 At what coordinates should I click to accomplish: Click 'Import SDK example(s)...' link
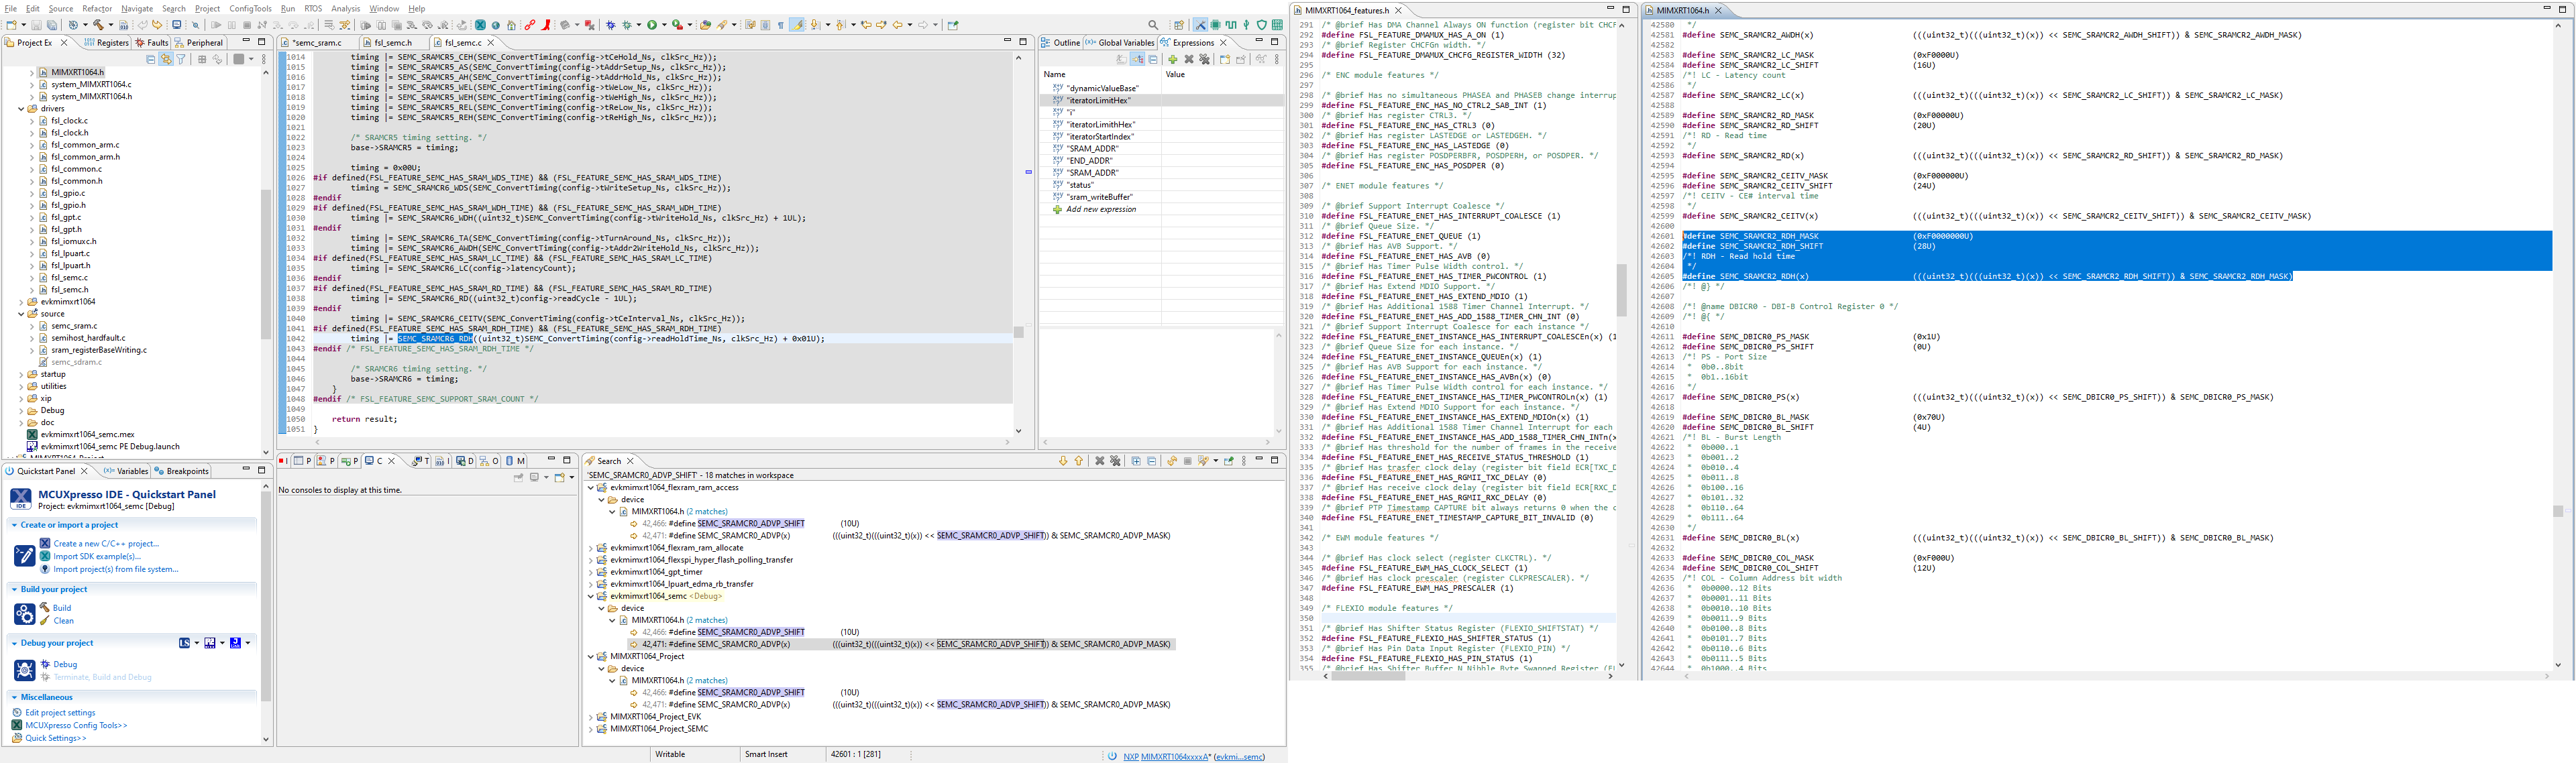96,556
